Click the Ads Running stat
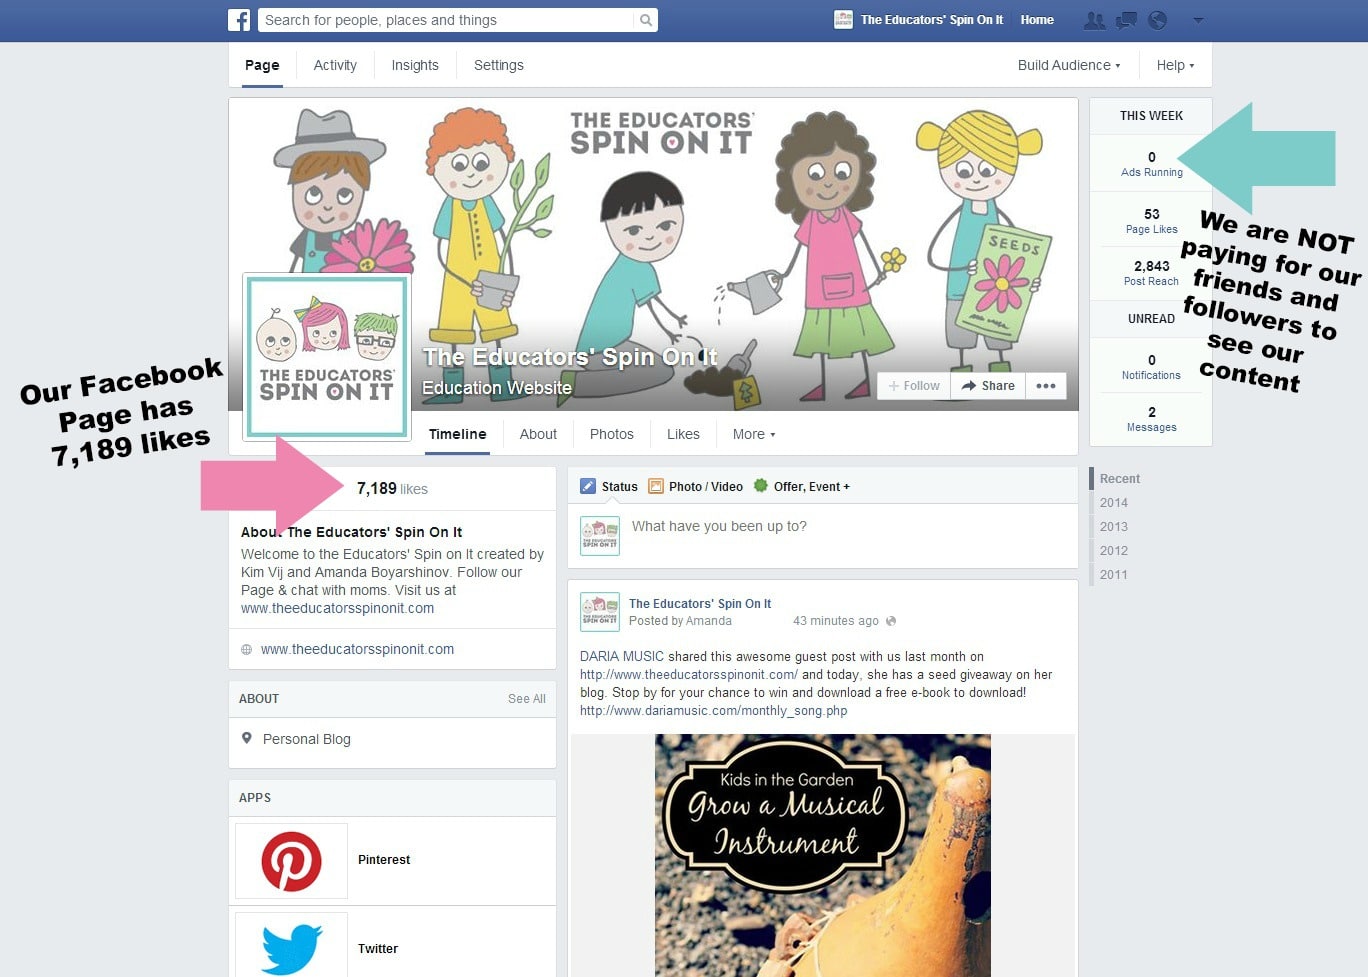The image size is (1368, 977). 1152,164
